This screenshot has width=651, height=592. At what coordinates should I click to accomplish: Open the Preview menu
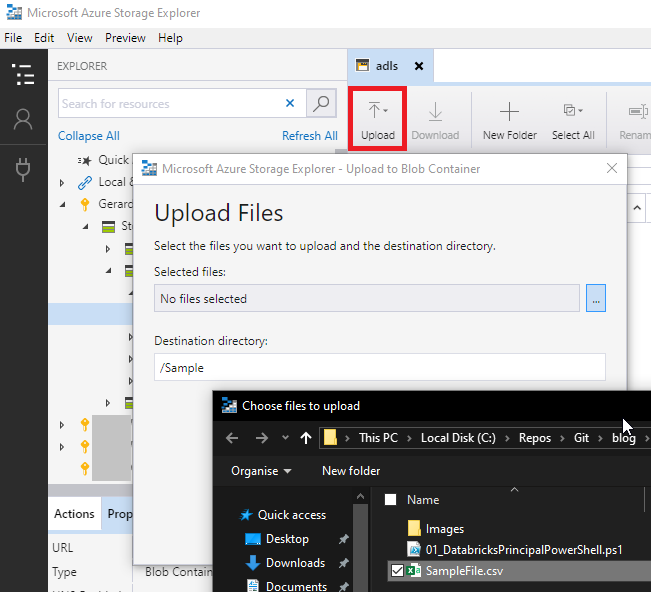(x=125, y=38)
